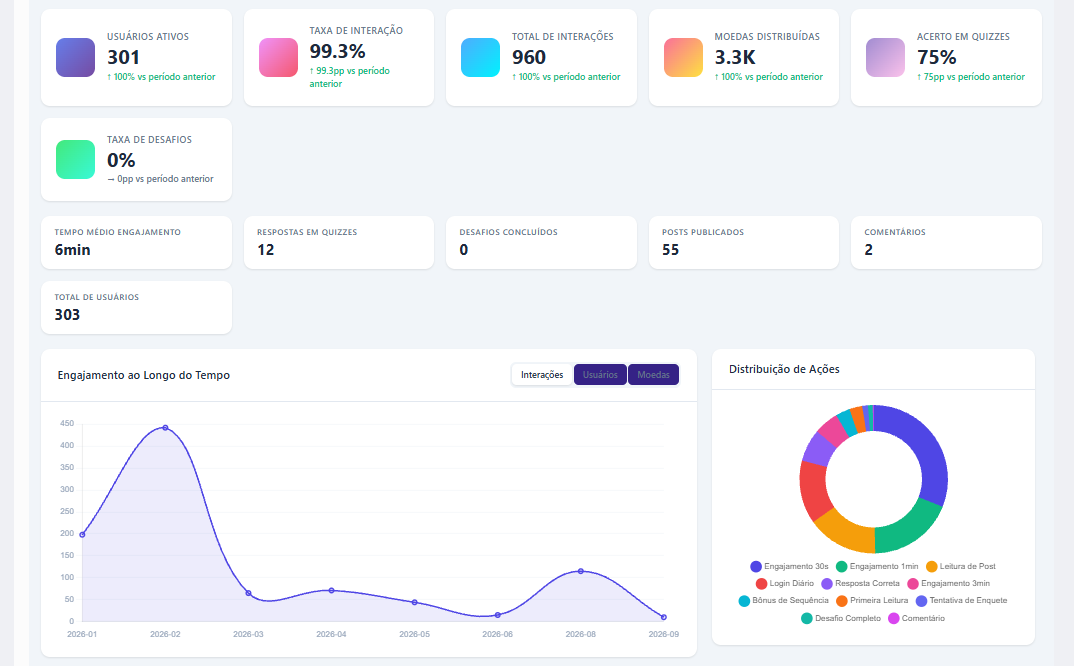
Task: Click the pink Taxa de Interação icon
Action: [278, 58]
